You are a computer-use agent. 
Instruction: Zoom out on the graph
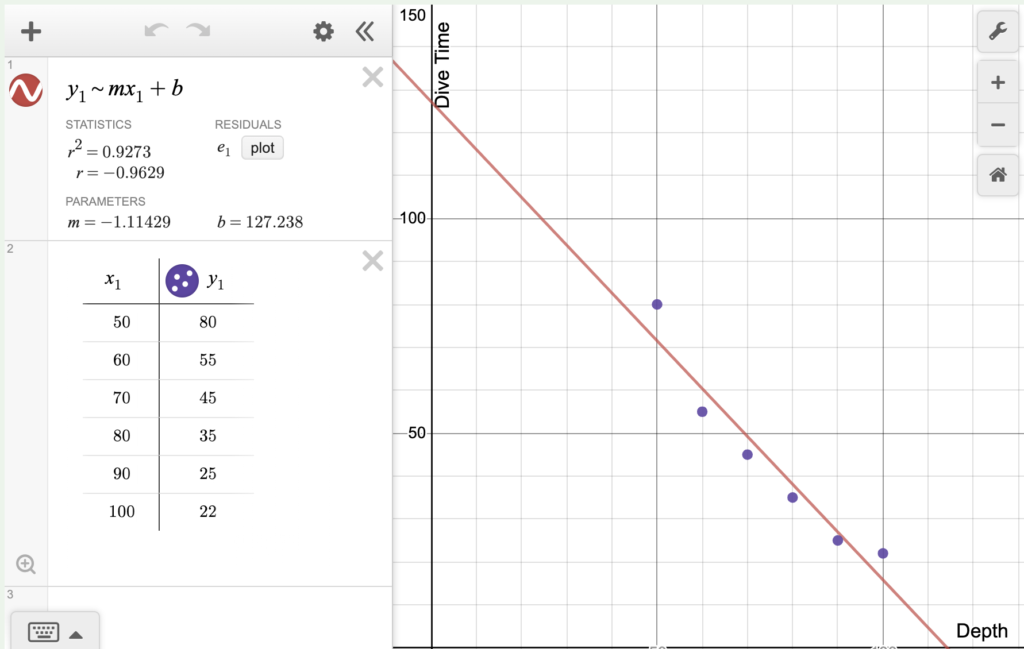point(997,125)
